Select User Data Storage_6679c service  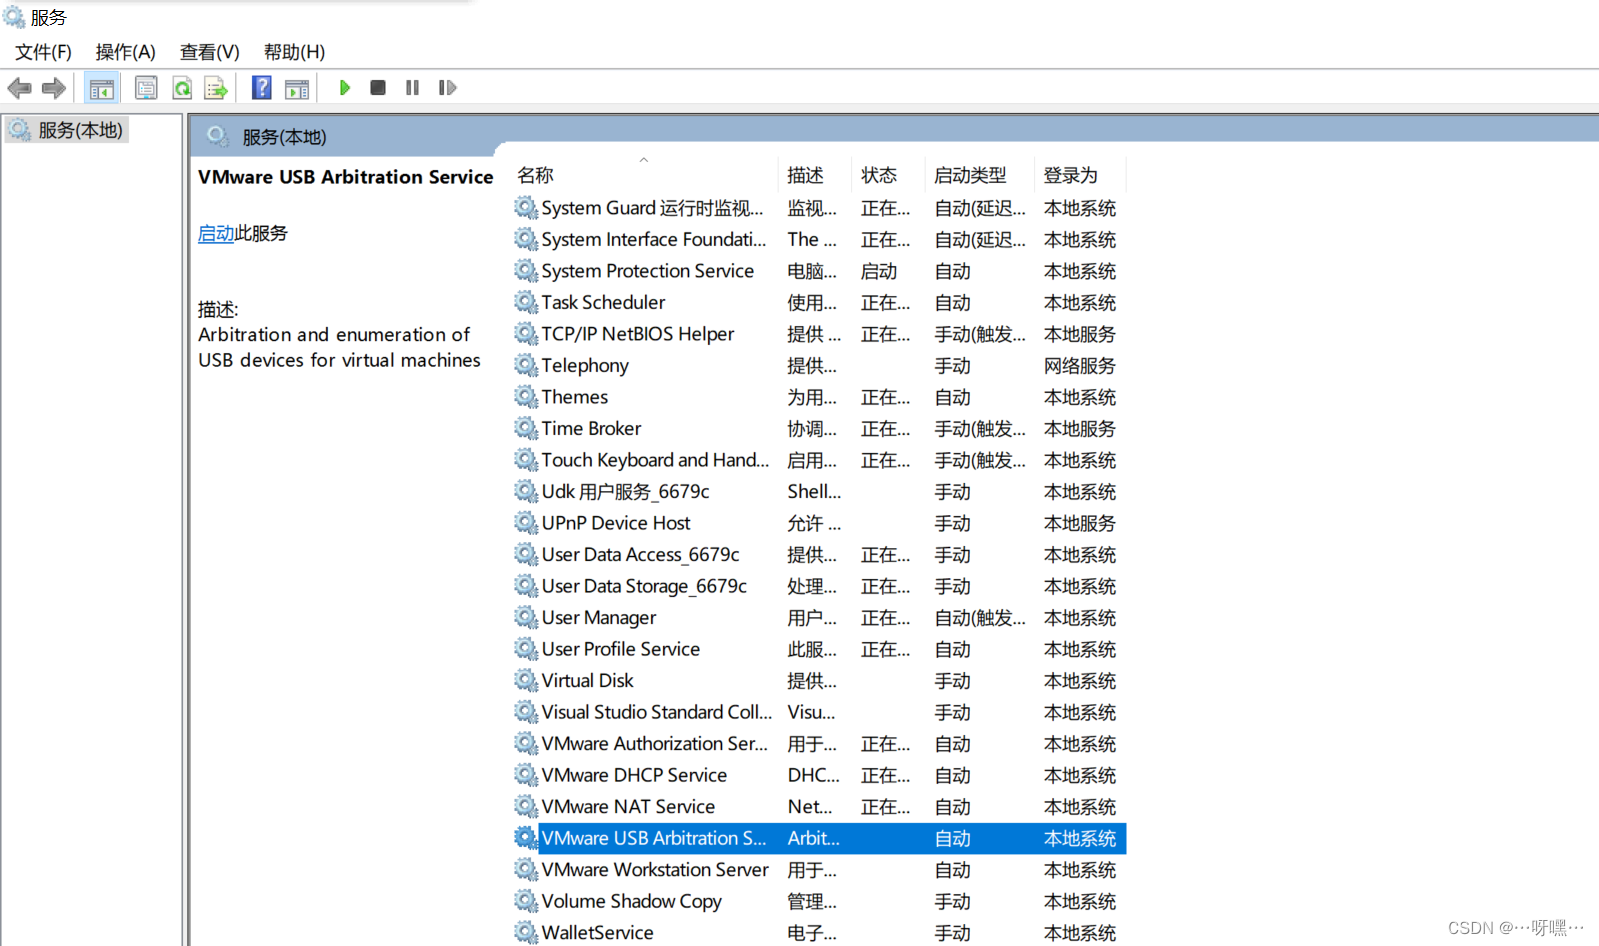coord(820,586)
